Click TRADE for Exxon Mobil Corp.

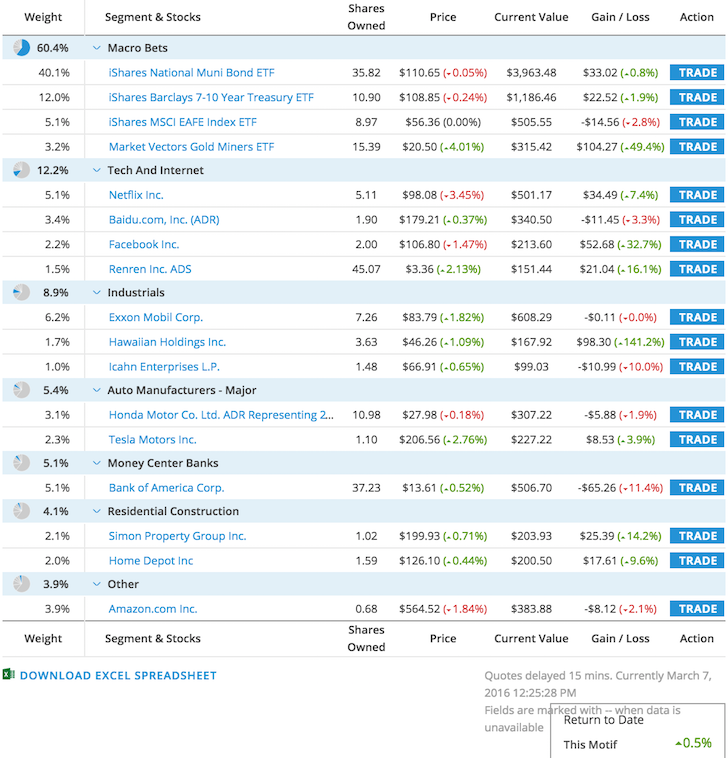(697, 317)
